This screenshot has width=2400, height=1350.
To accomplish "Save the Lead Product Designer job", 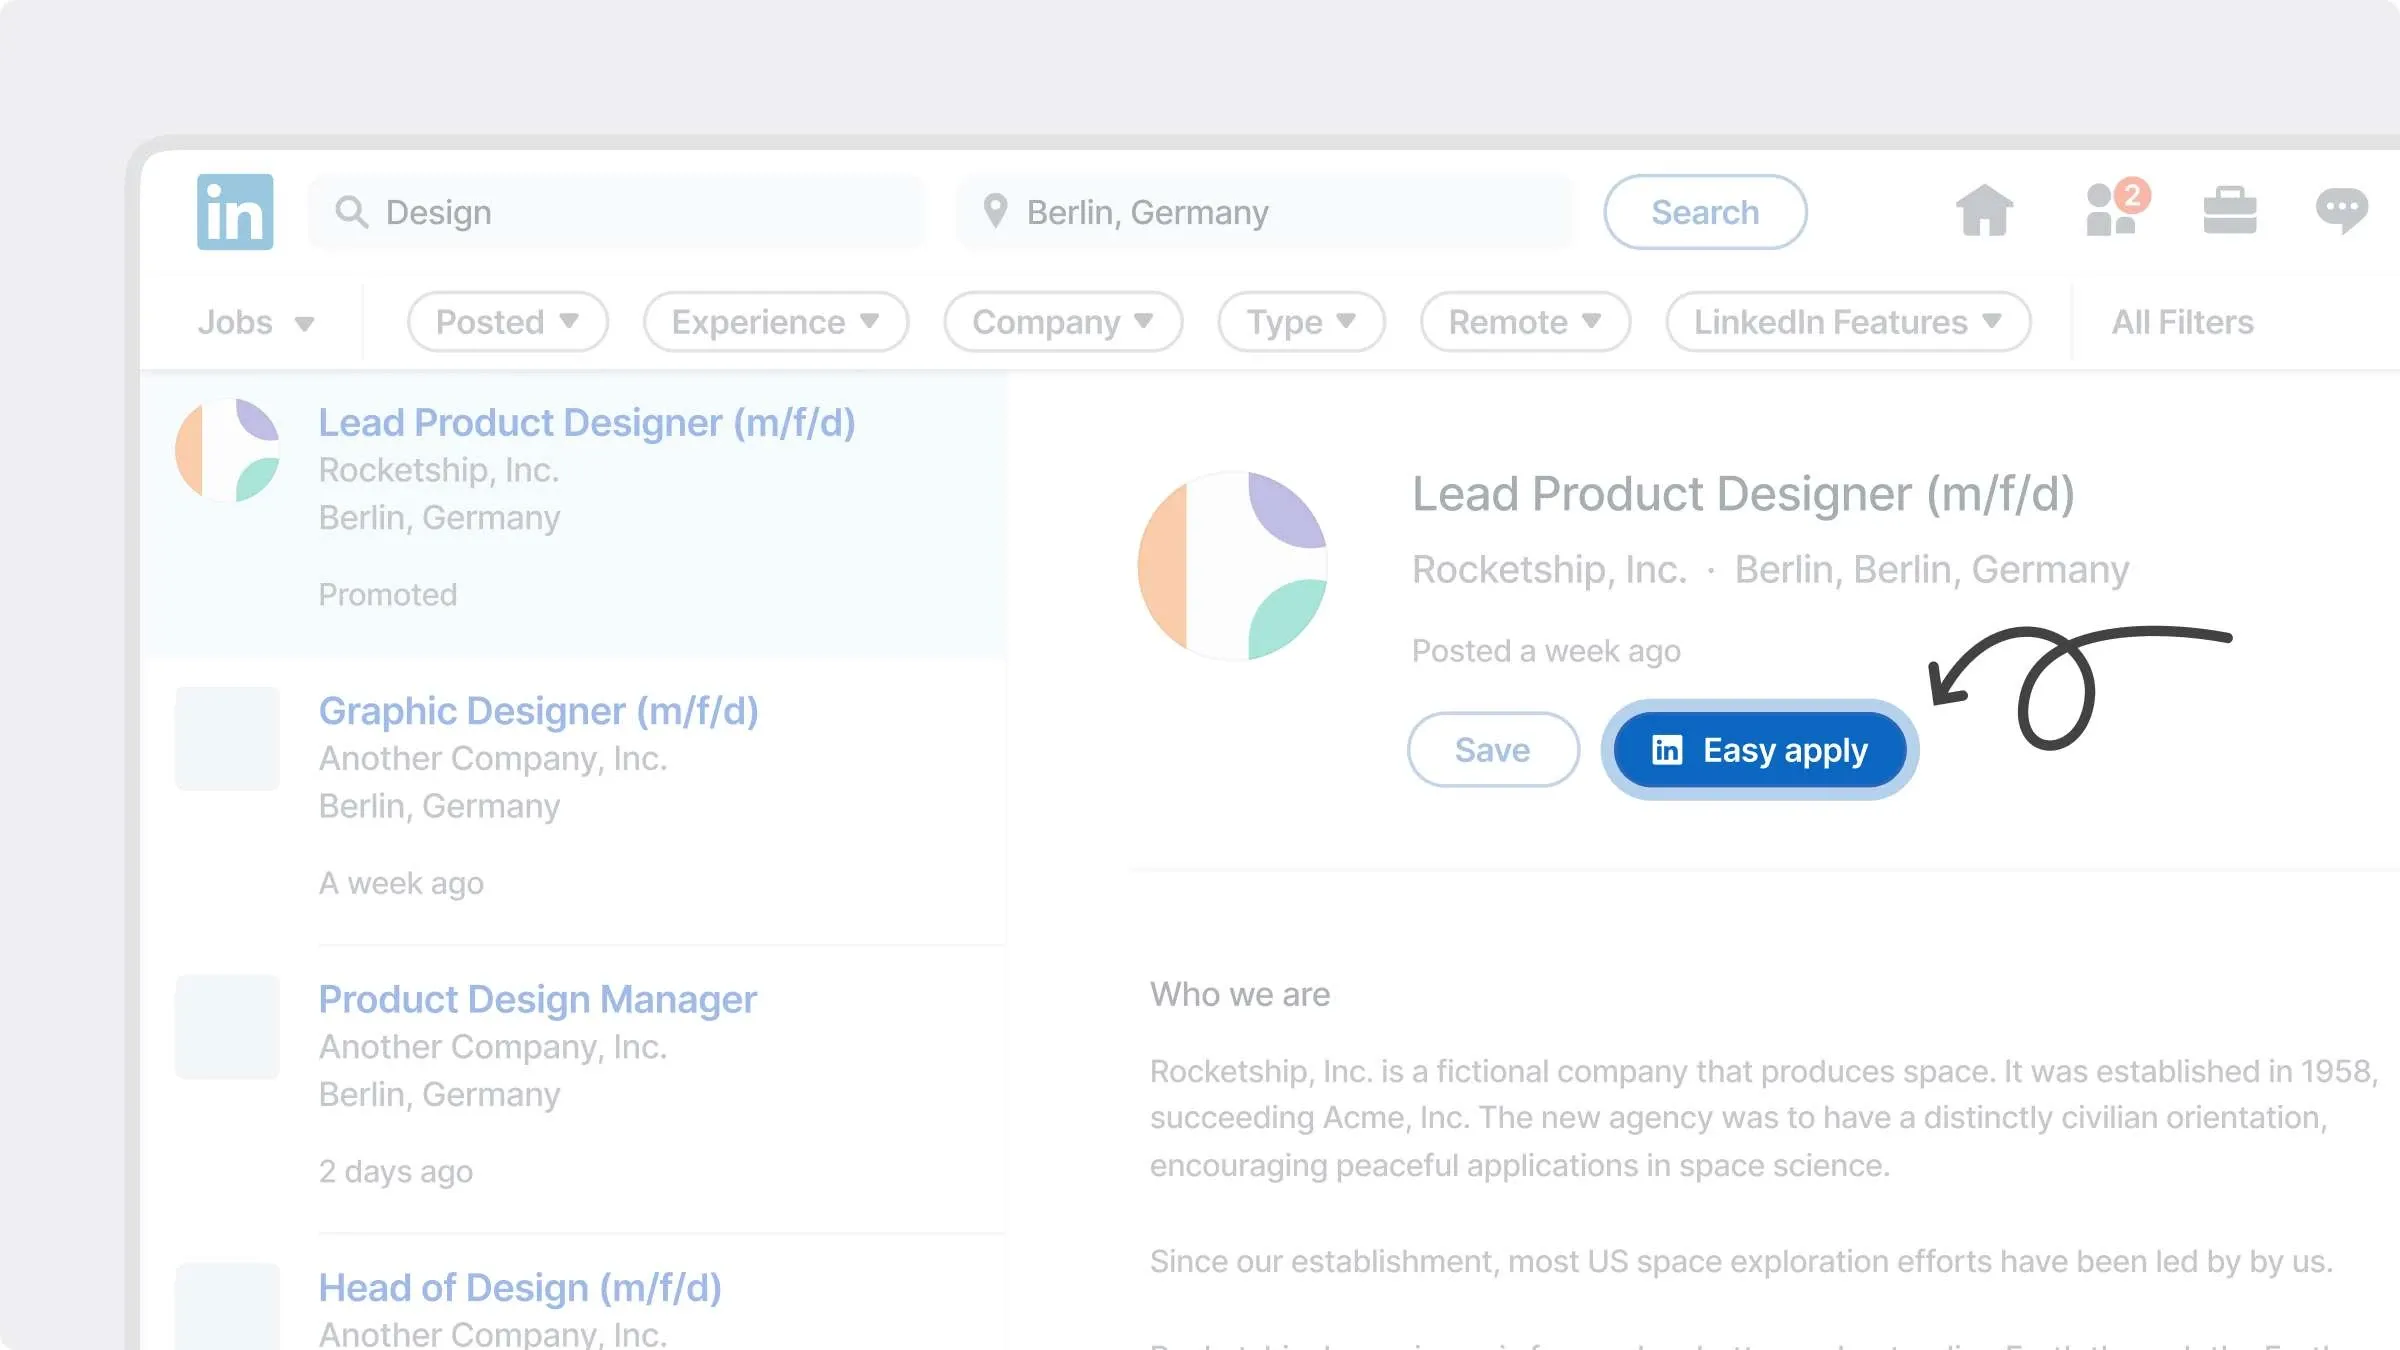I will point(1493,750).
